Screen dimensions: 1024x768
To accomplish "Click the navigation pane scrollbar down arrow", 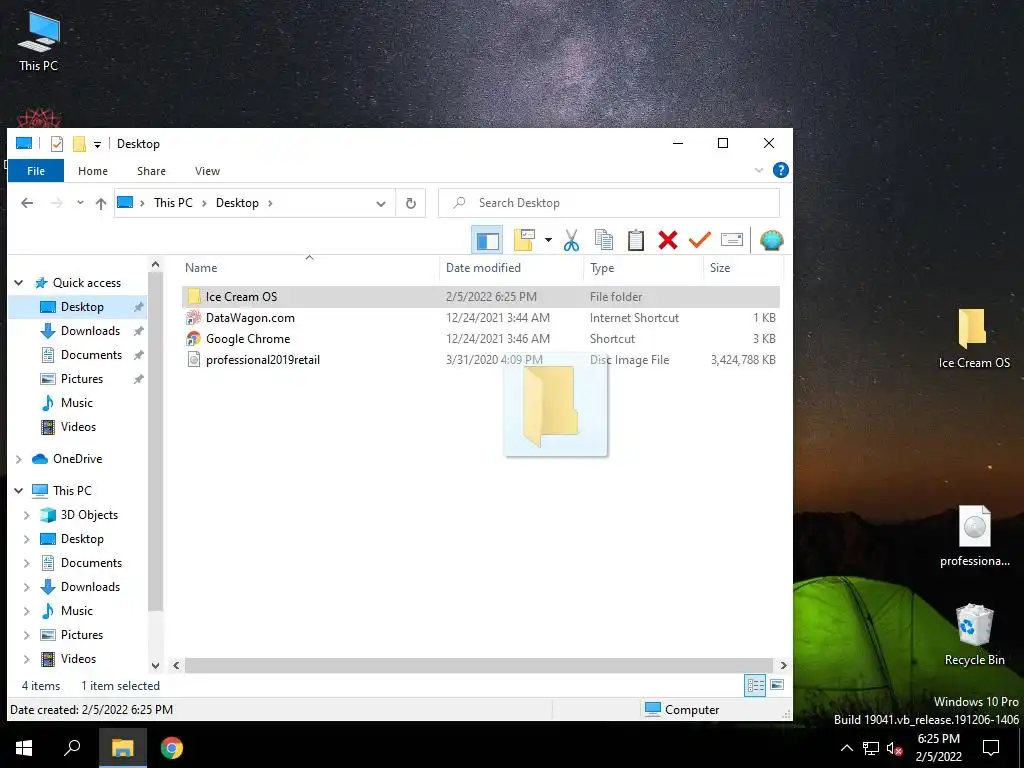I will click(x=155, y=665).
